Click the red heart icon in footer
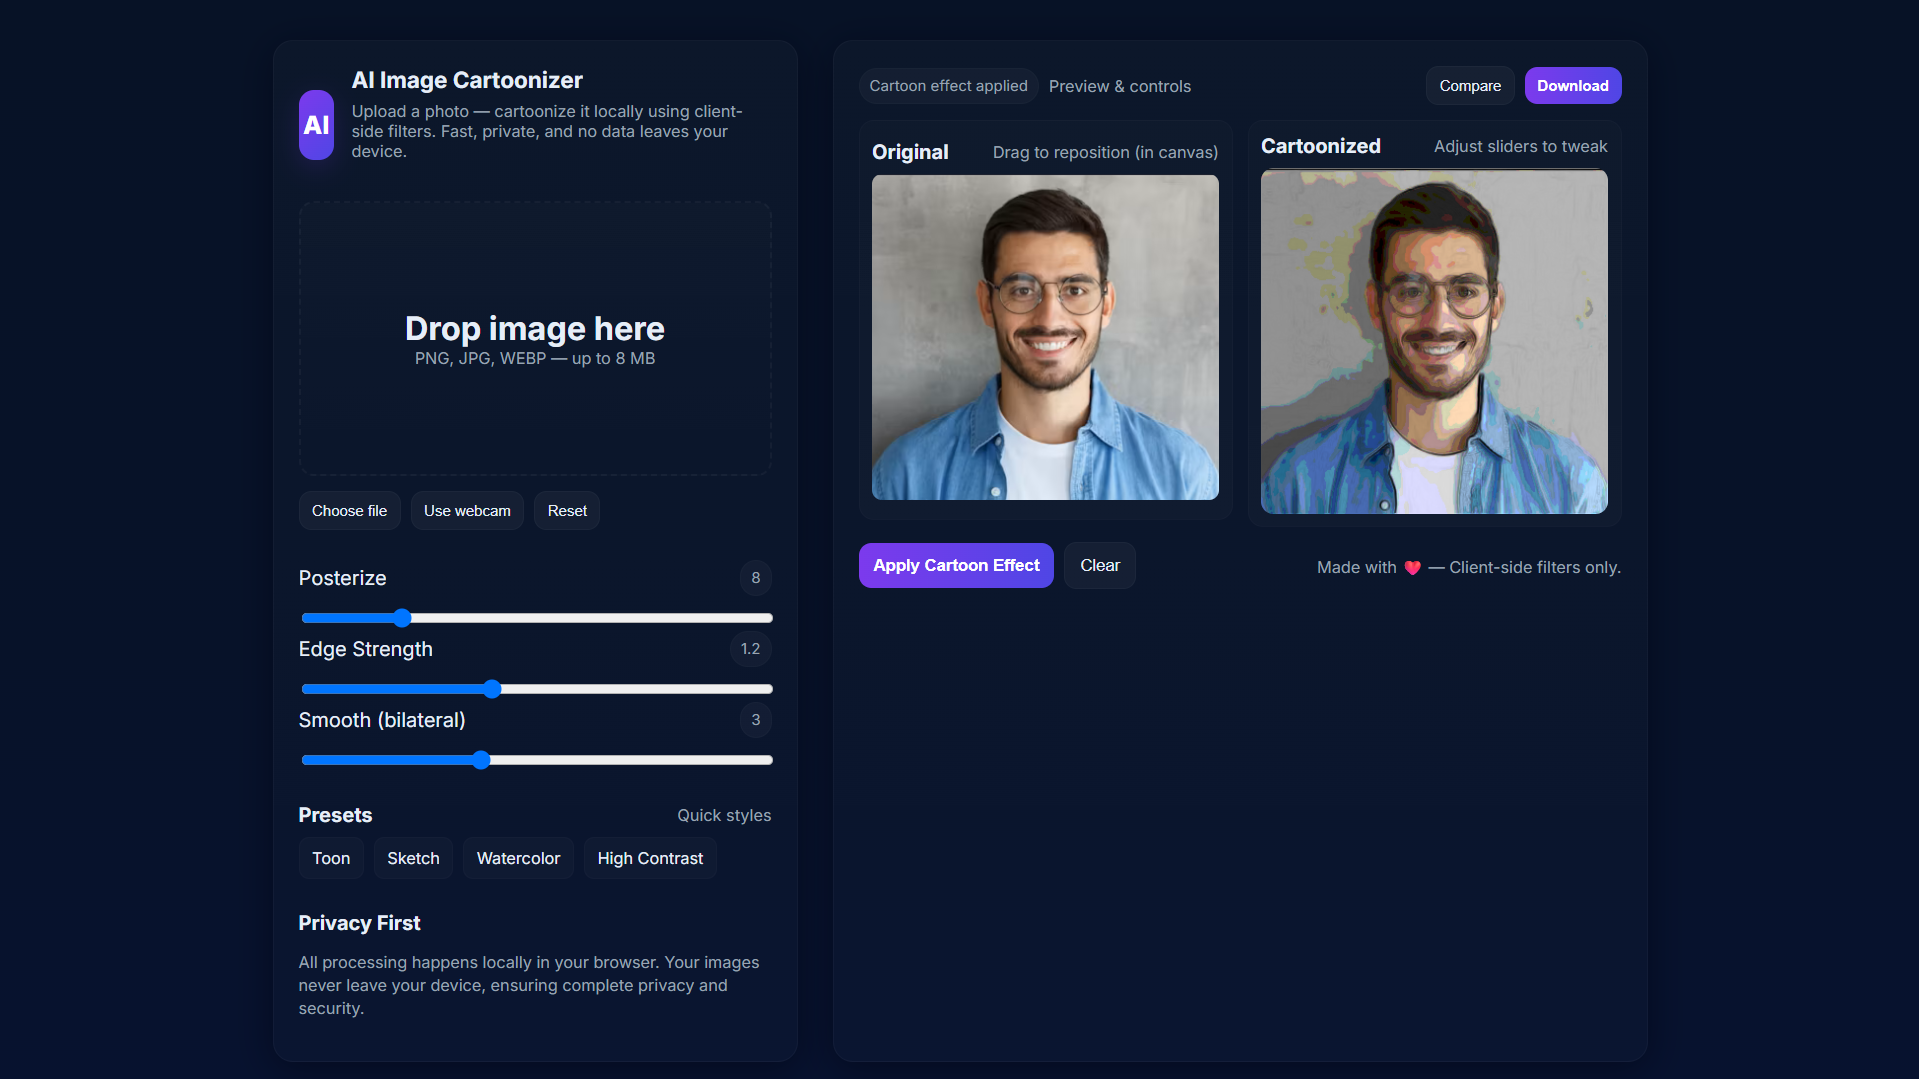 1412,568
